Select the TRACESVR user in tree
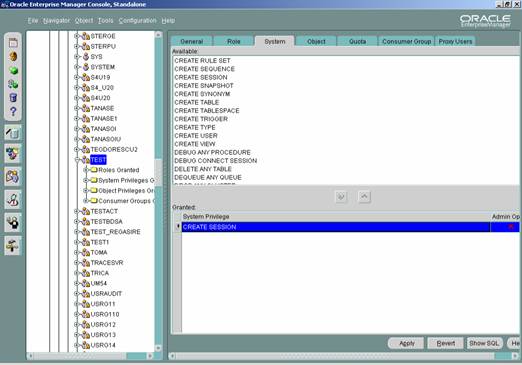This screenshot has width=522, height=365. point(107,263)
